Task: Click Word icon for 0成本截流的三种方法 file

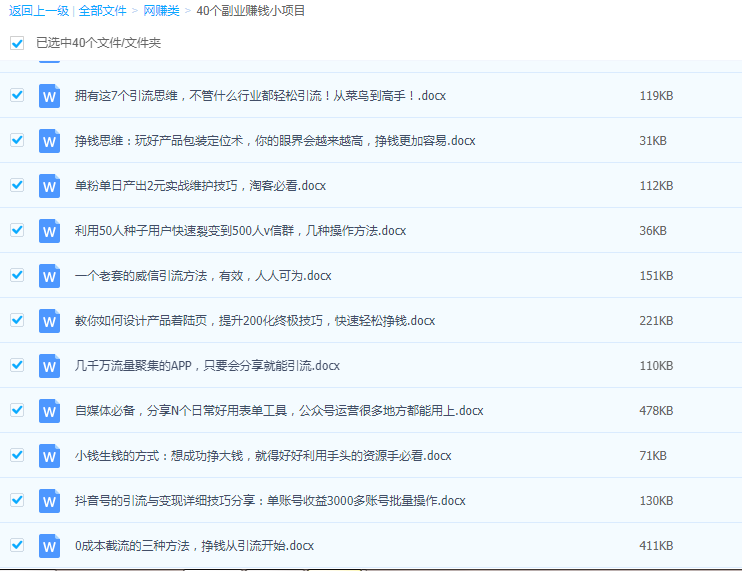Action: (x=50, y=546)
